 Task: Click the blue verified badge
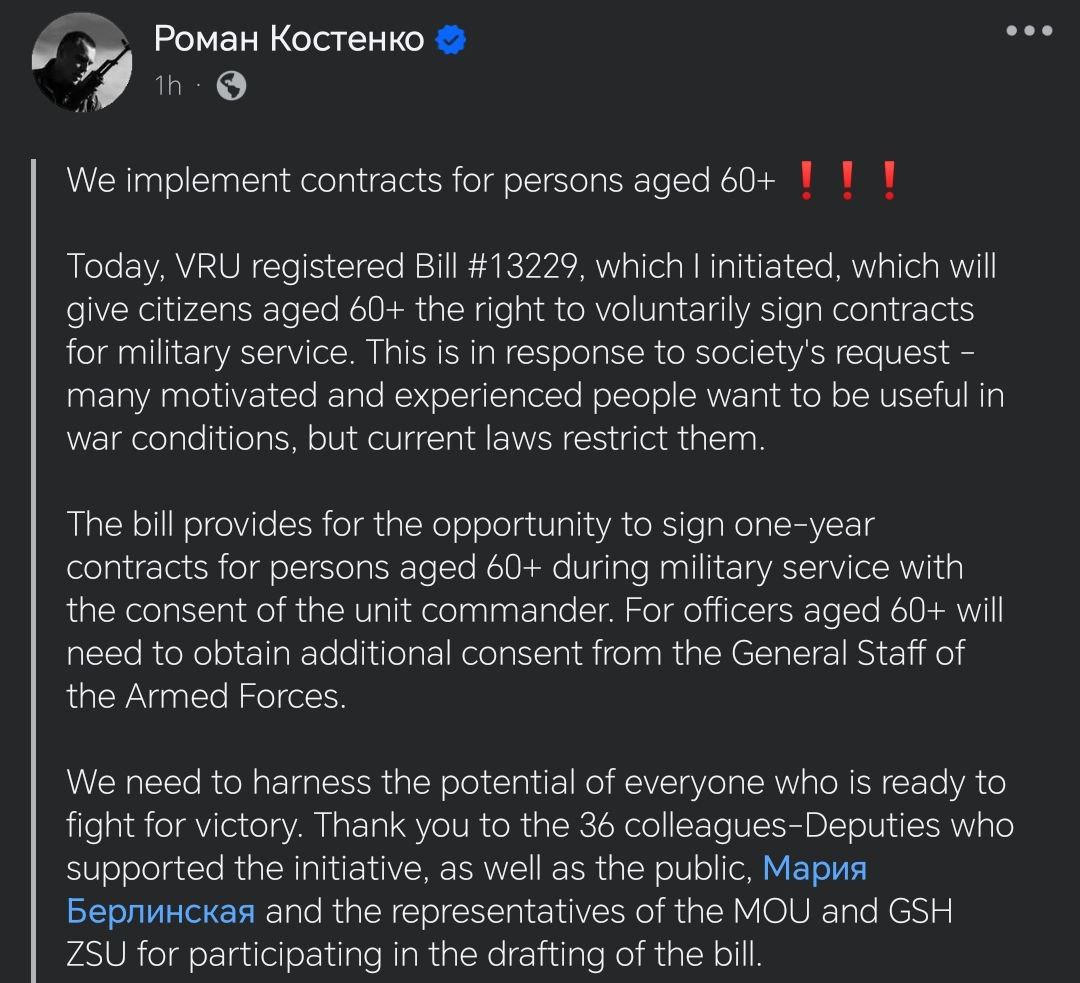click(x=452, y=40)
